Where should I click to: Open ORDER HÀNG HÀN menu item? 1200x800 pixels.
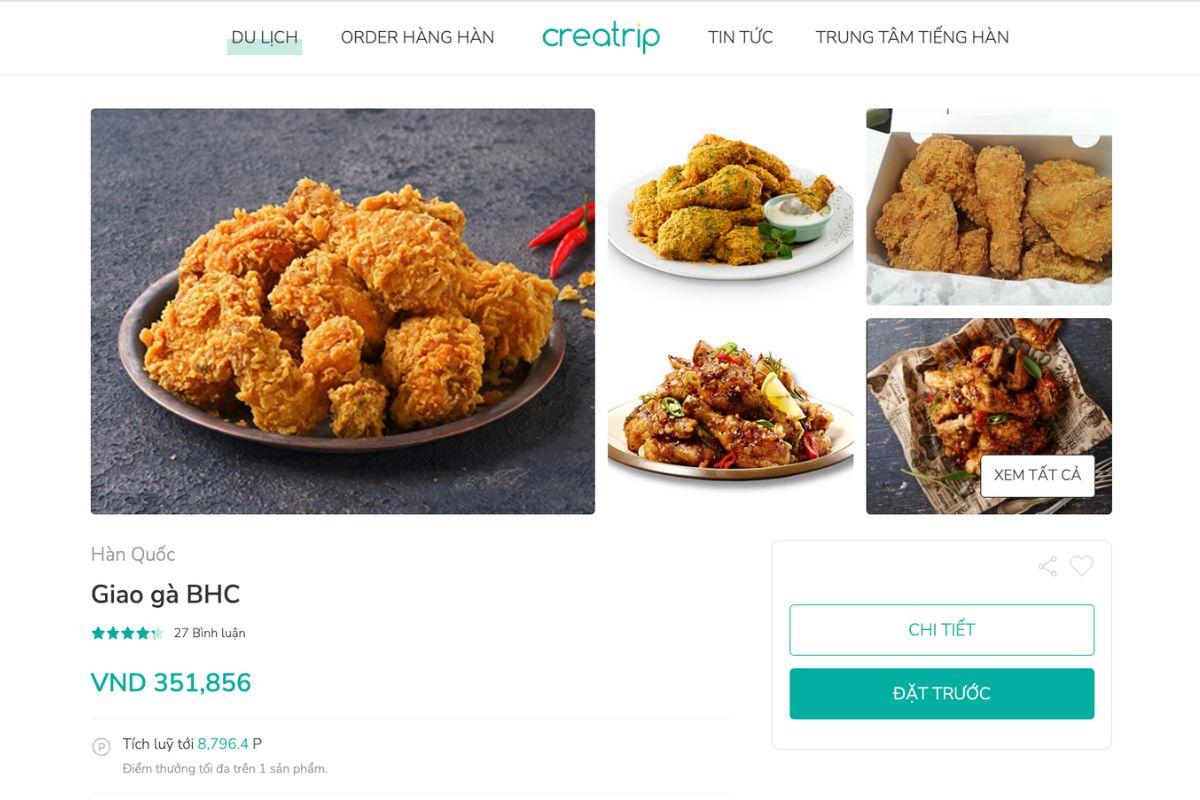point(417,37)
